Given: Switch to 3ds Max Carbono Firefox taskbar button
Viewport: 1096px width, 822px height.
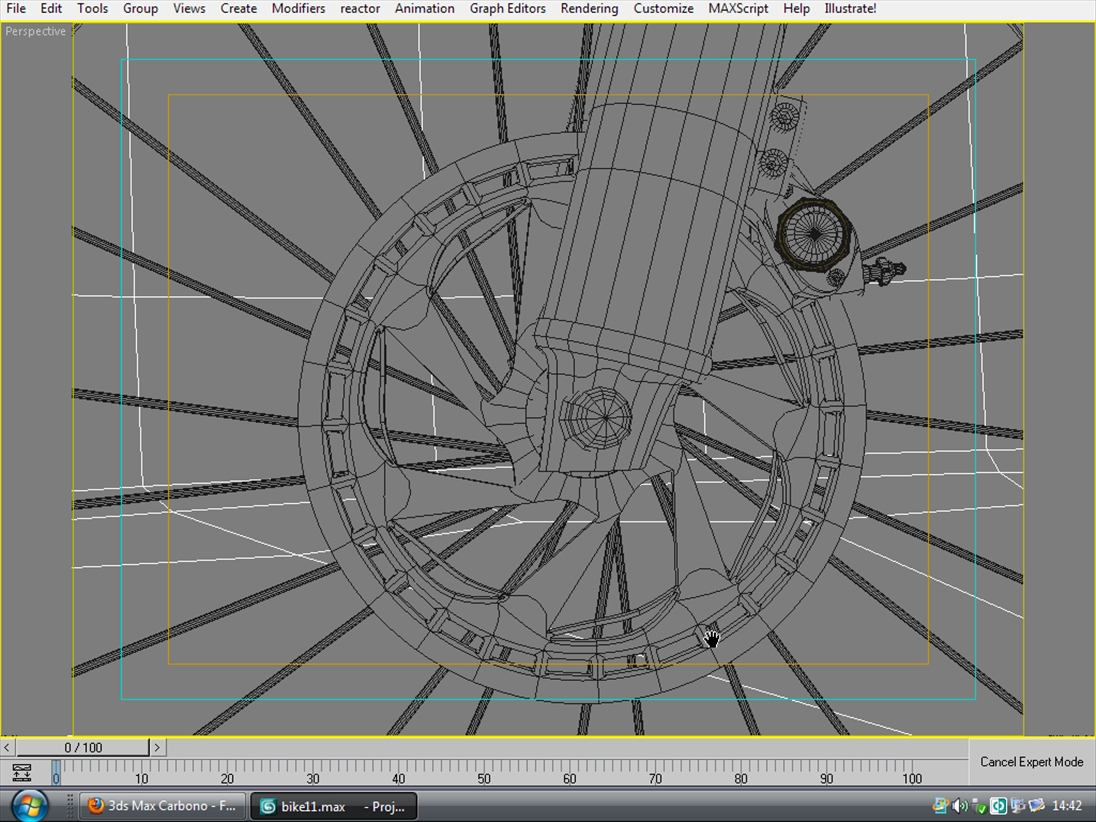Looking at the screenshot, I should click(162, 806).
